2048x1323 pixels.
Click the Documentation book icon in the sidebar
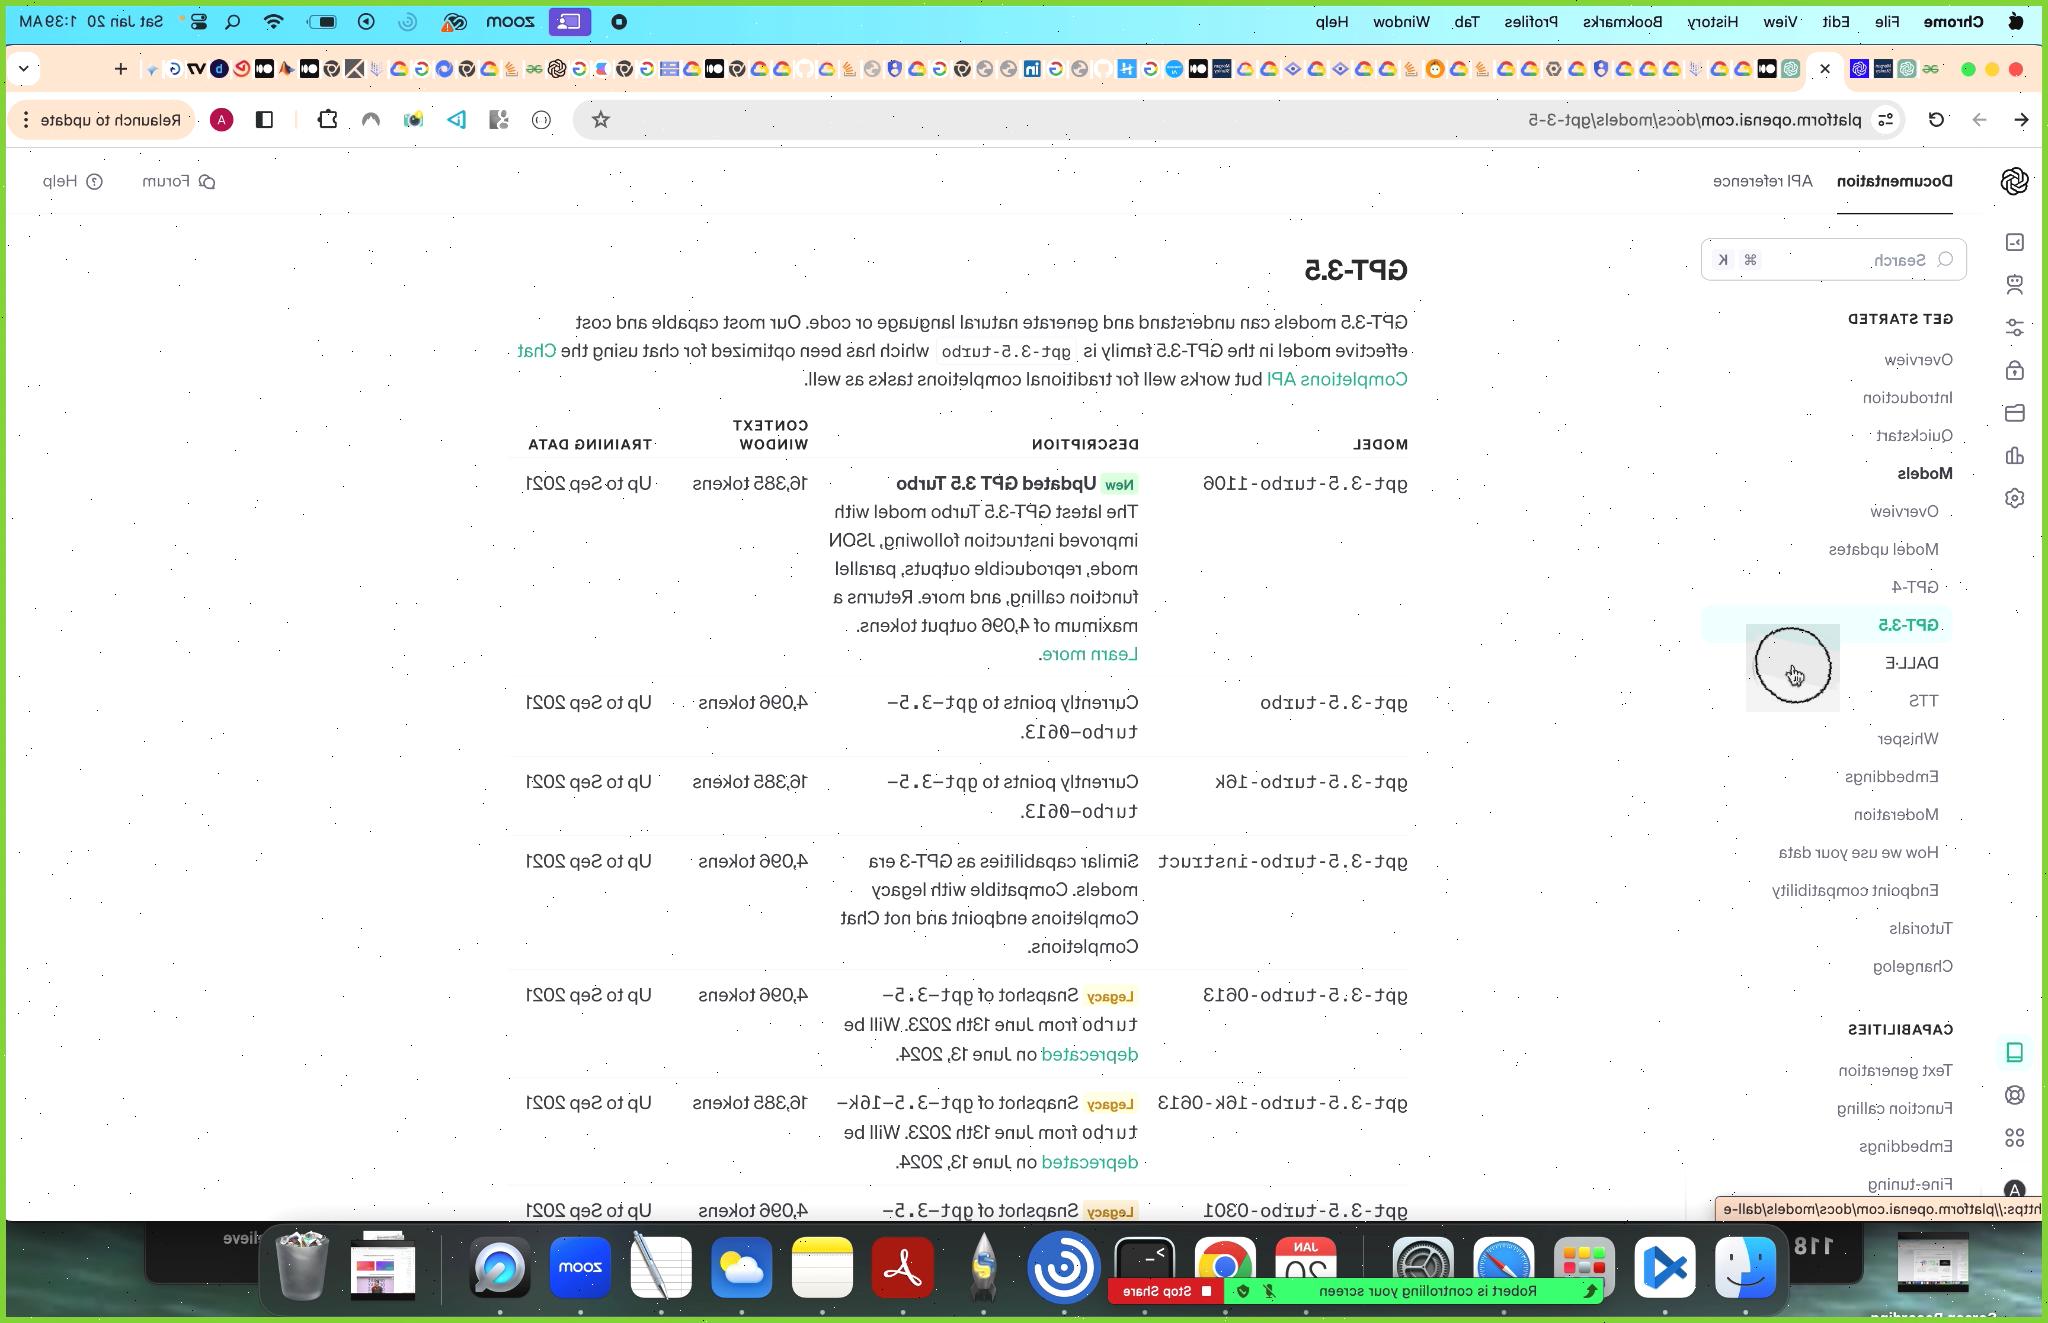[x=2014, y=1052]
